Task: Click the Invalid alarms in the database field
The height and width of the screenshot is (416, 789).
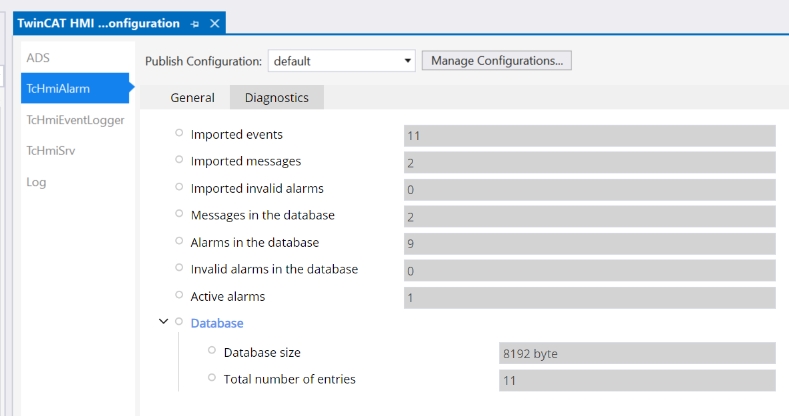Action: (589, 271)
